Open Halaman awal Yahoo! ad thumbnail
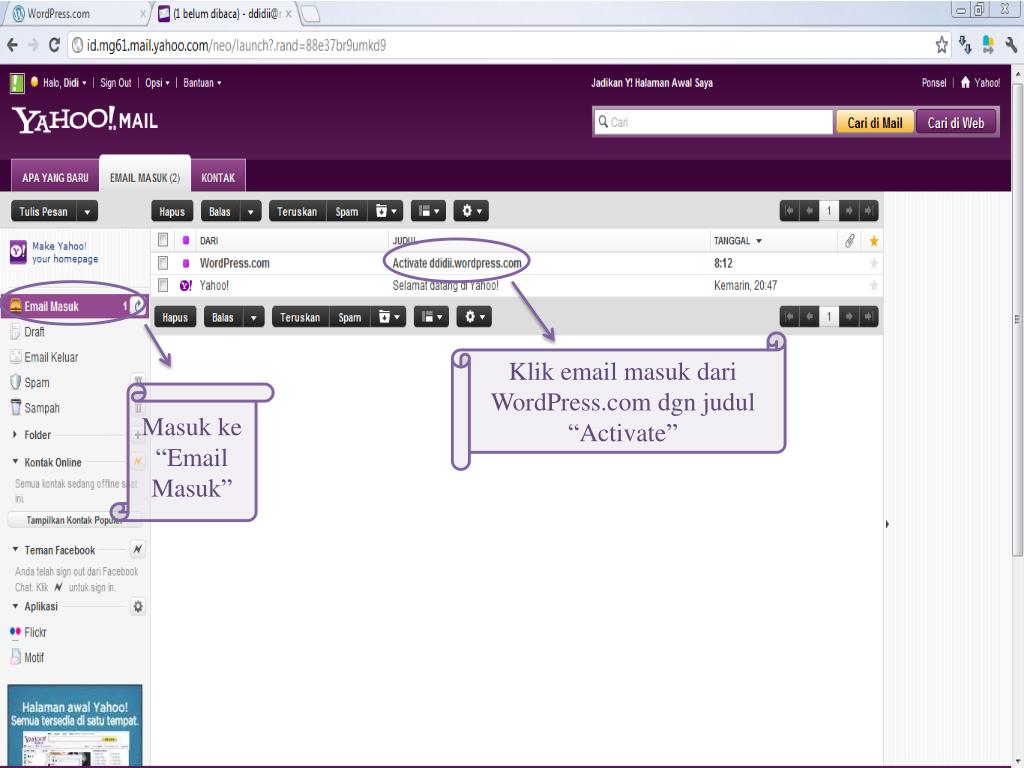The image size is (1024, 768). (75, 725)
